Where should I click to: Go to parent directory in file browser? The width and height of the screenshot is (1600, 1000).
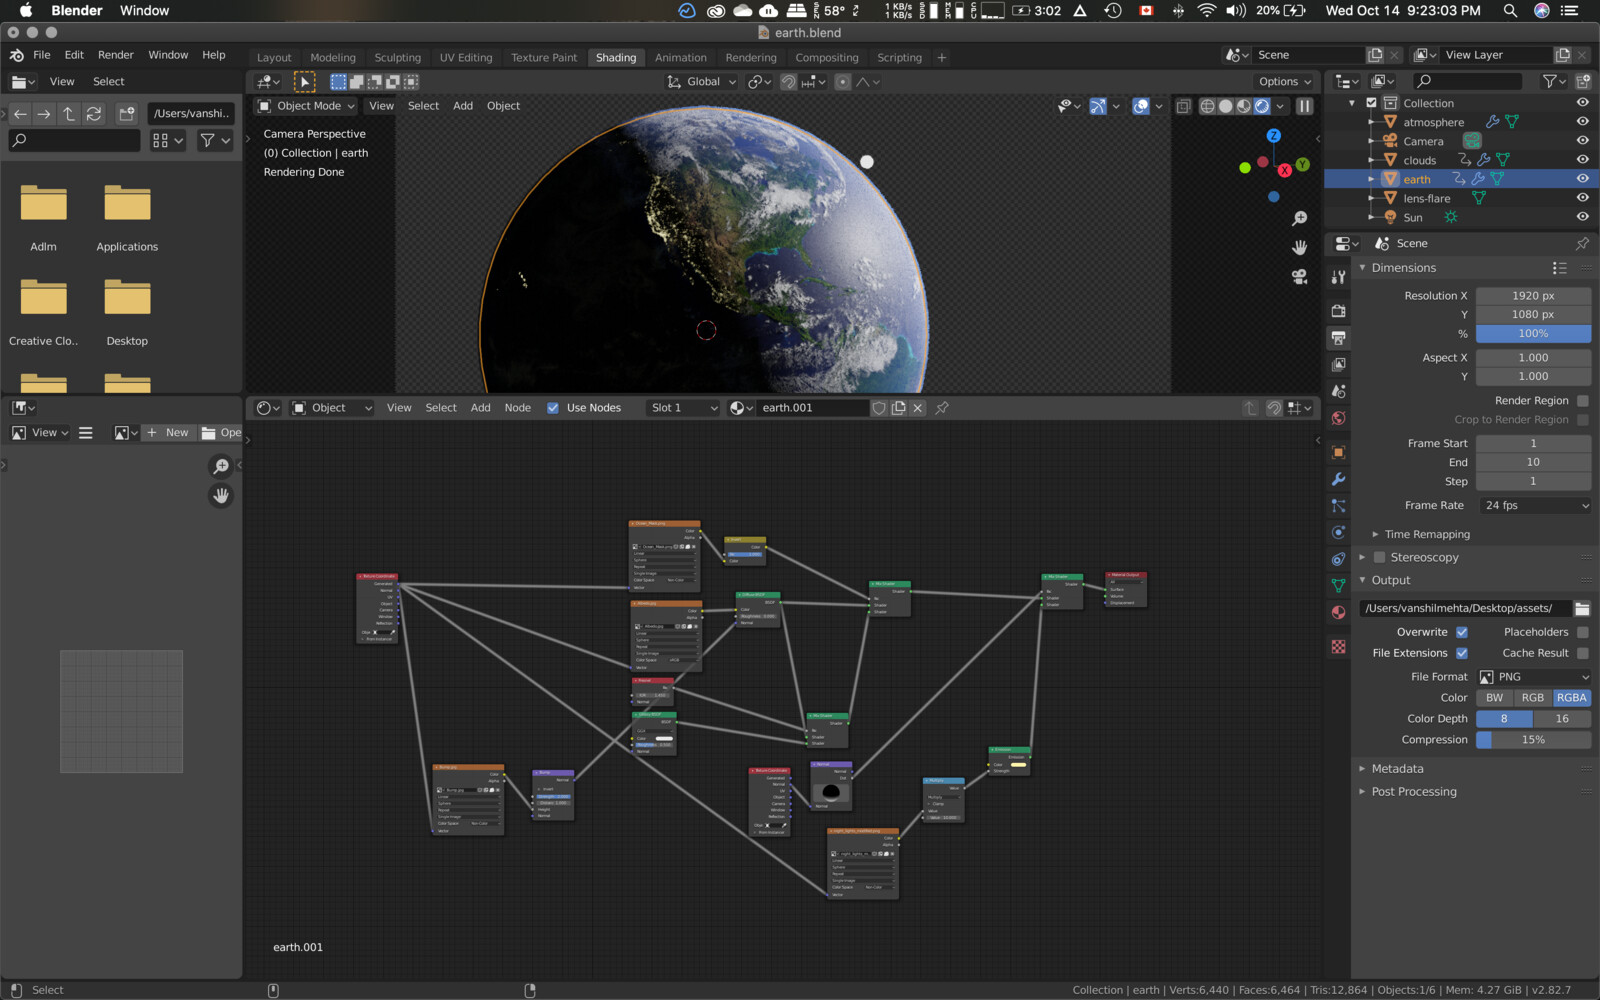(69, 114)
